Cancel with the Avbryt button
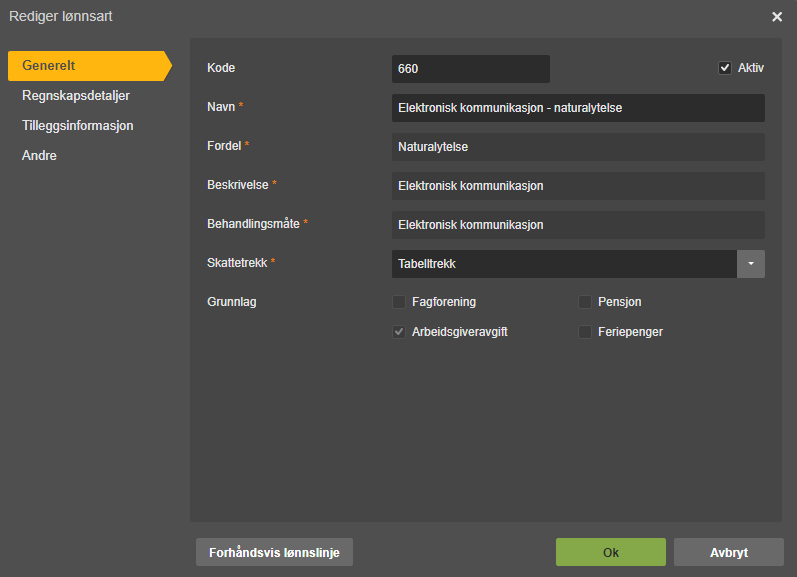Screen dimensions: 797x577 pos(728,552)
